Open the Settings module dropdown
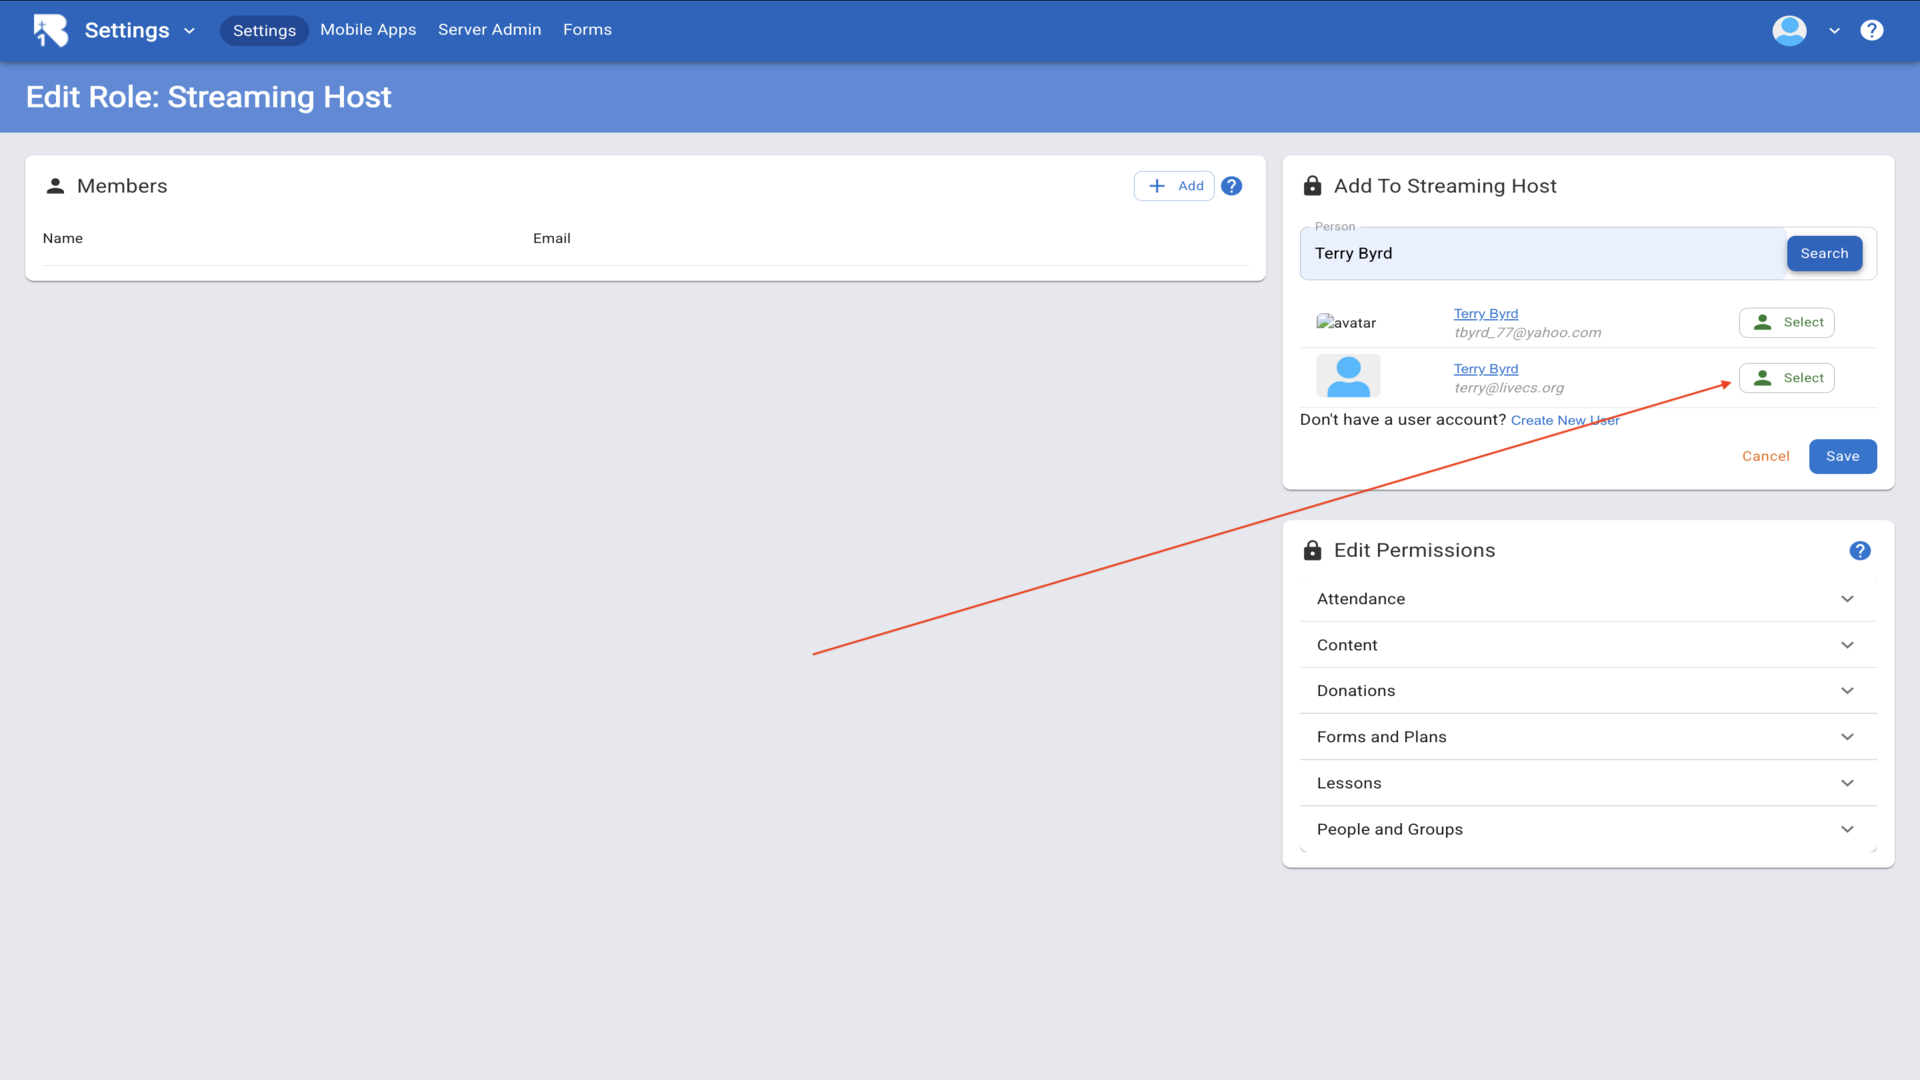The image size is (1920, 1080). pyautogui.click(x=139, y=30)
